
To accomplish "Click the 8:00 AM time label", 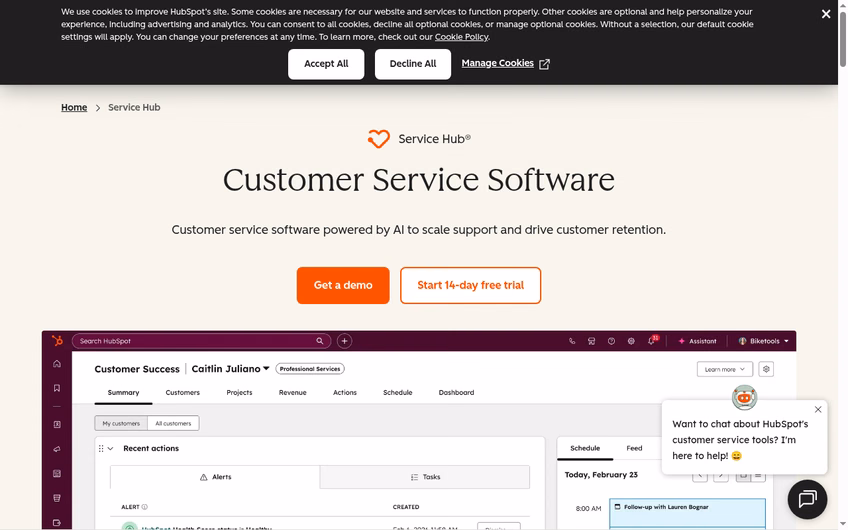I will [588, 508].
